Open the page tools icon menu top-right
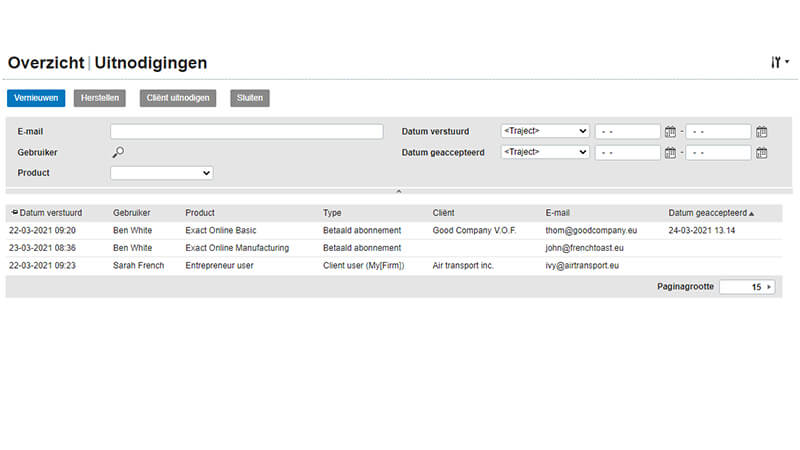Image resolution: width=800 pixels, height=450 pixels. tap(779, 62)
